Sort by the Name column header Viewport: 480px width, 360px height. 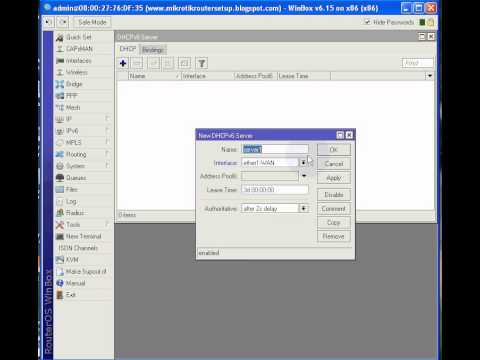pyautogui.click(x=154, y=76)
